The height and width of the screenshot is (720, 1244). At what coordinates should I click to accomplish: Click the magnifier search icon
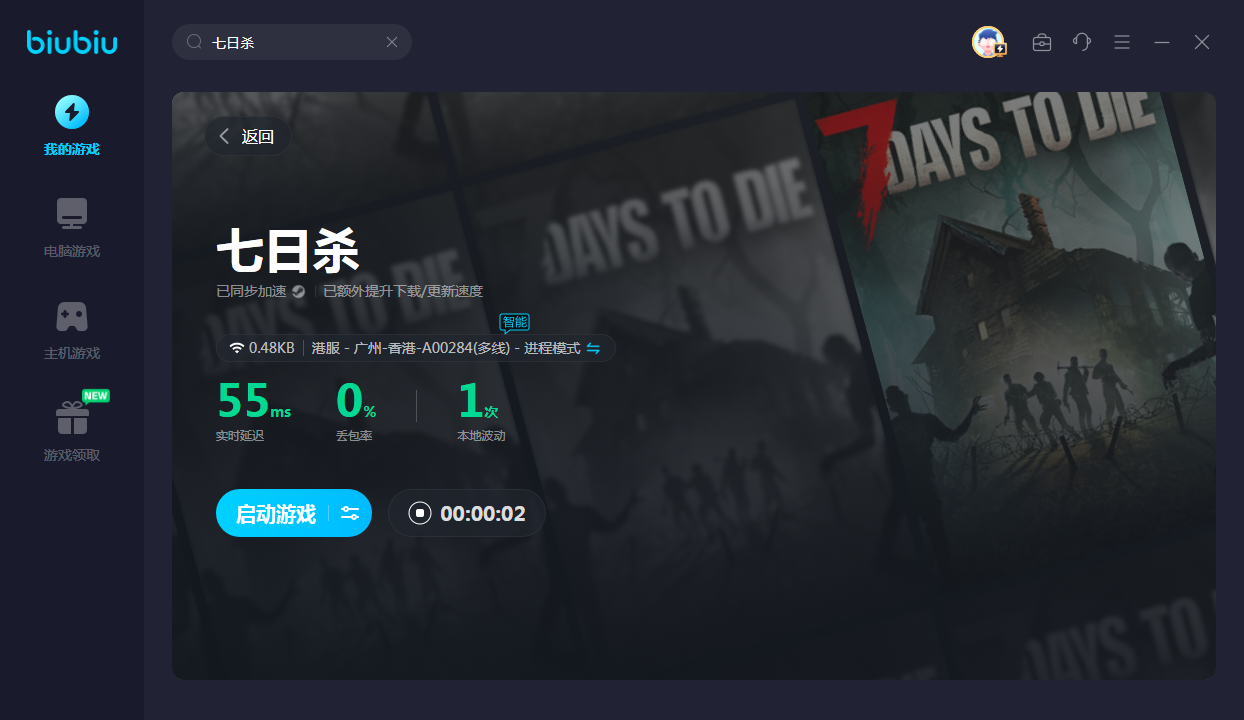pos(195,42)
